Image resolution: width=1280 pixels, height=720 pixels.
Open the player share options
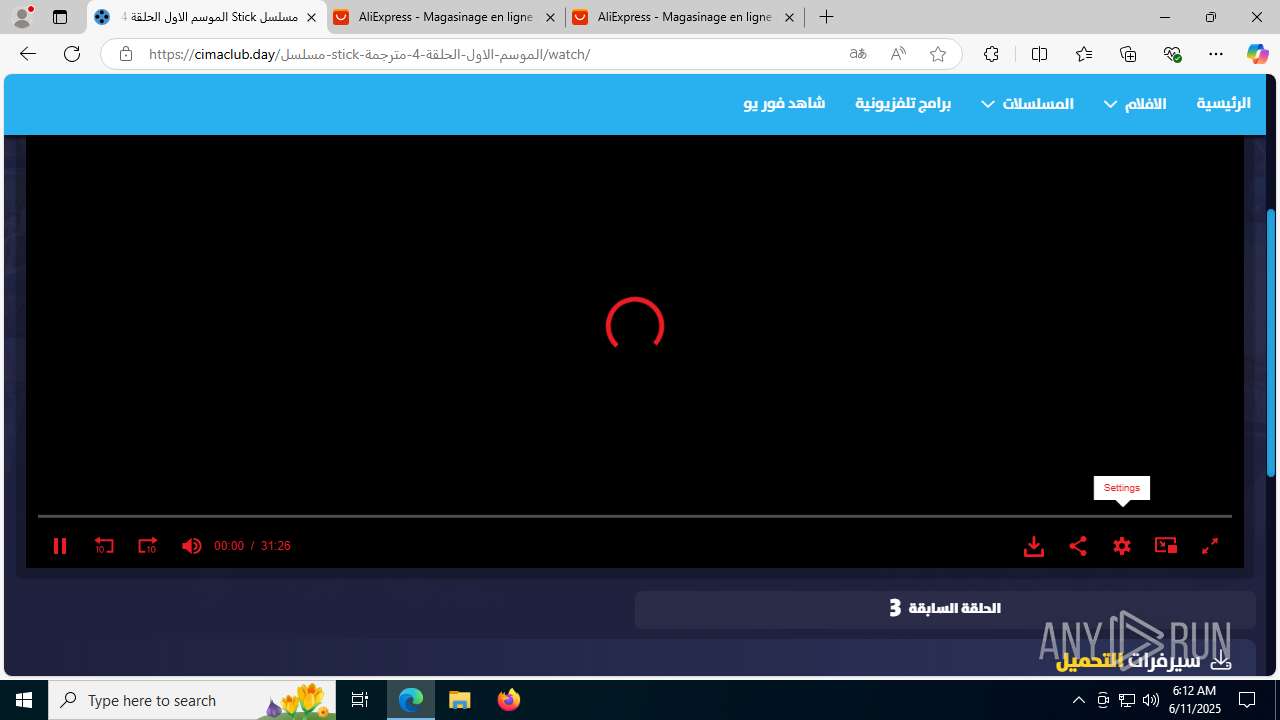tap(1078, 546)
